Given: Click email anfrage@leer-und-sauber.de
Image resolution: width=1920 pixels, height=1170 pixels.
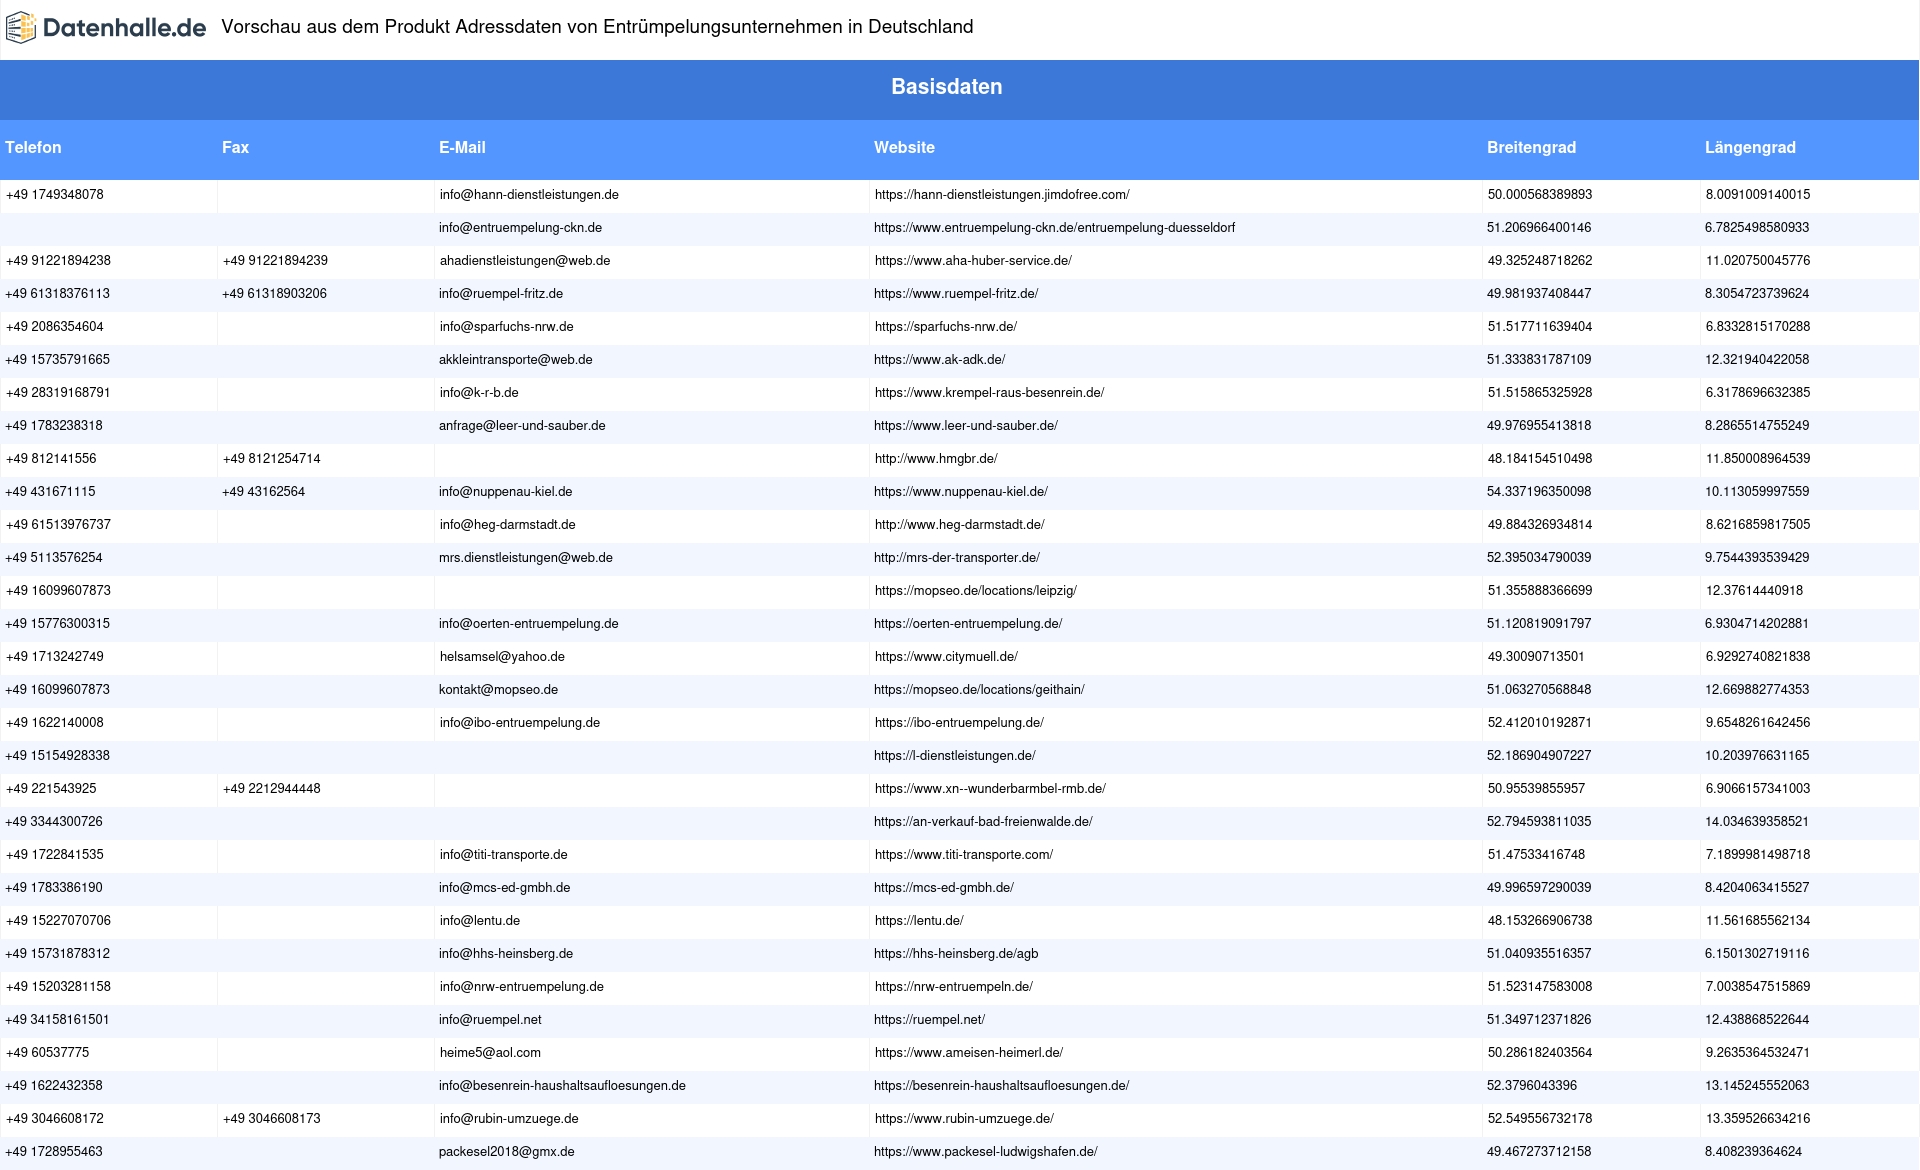Looking at the screenshot, I should pos(522,426).
